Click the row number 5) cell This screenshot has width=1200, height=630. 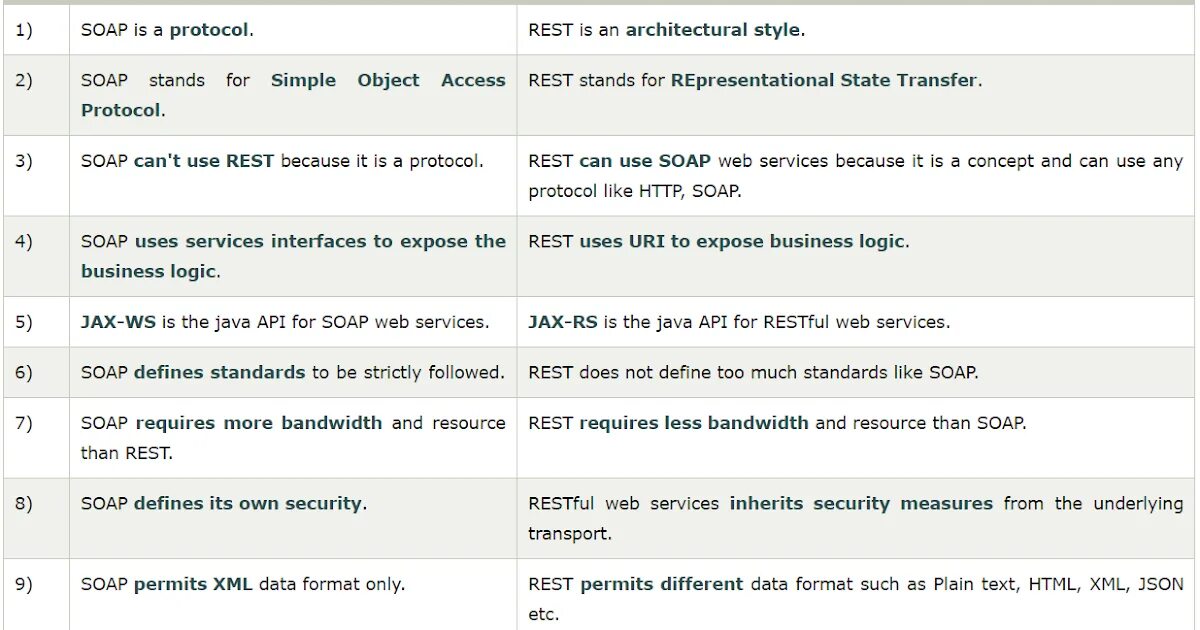click(35, 322)
